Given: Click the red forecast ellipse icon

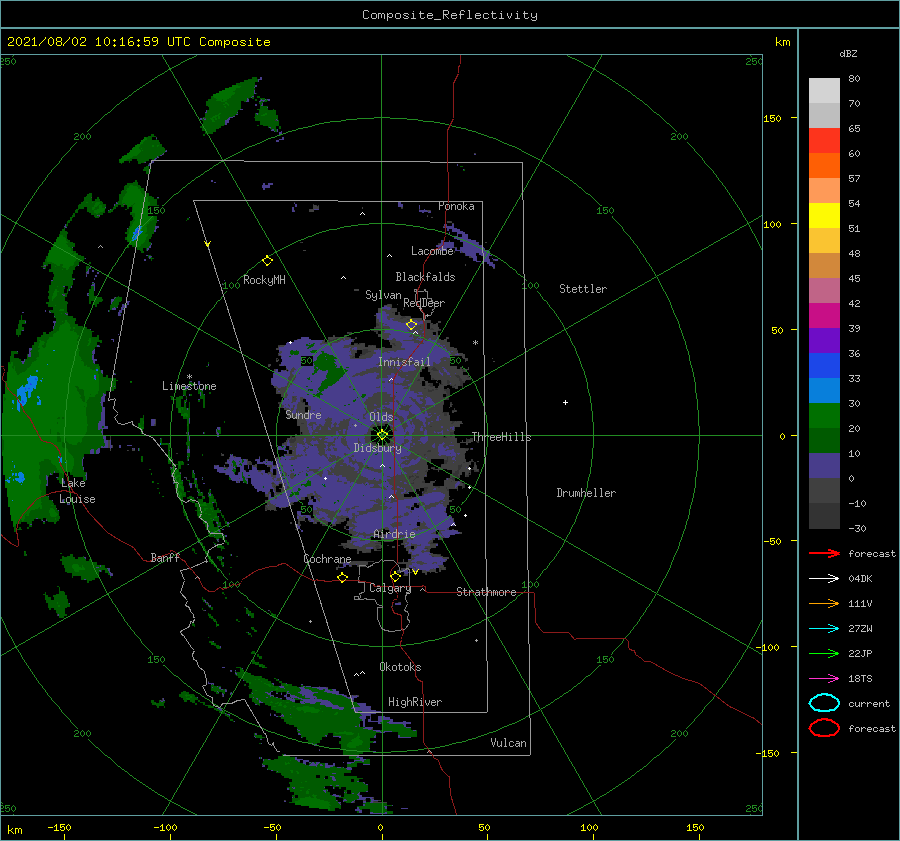Looking at the screenshot, I should coord(824,728).
